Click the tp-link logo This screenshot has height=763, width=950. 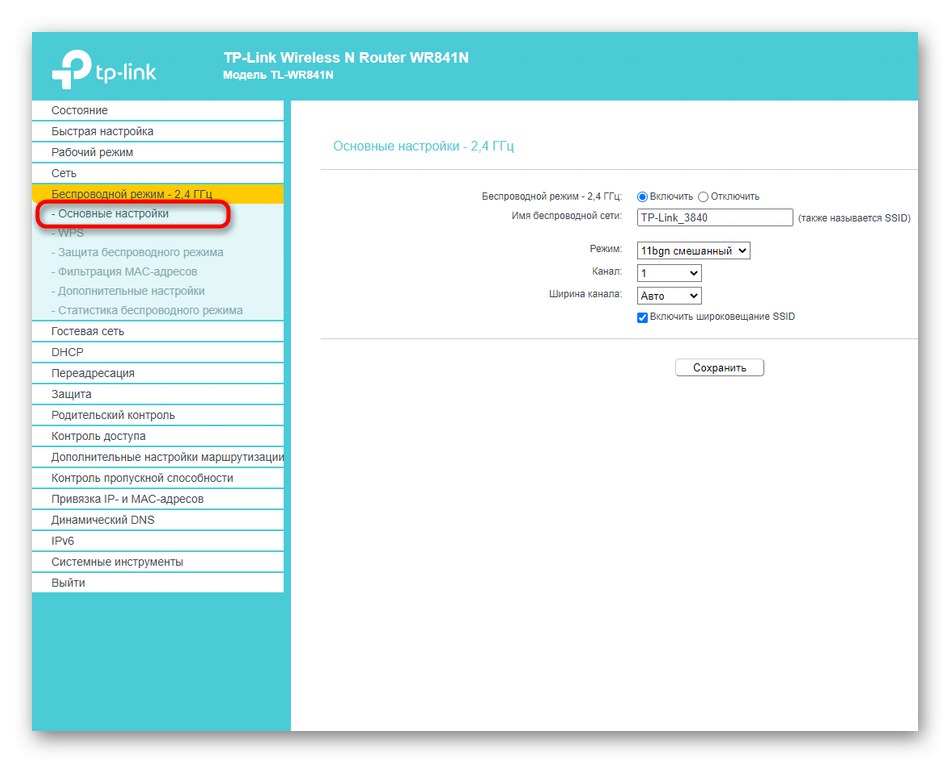pos(104,69)
